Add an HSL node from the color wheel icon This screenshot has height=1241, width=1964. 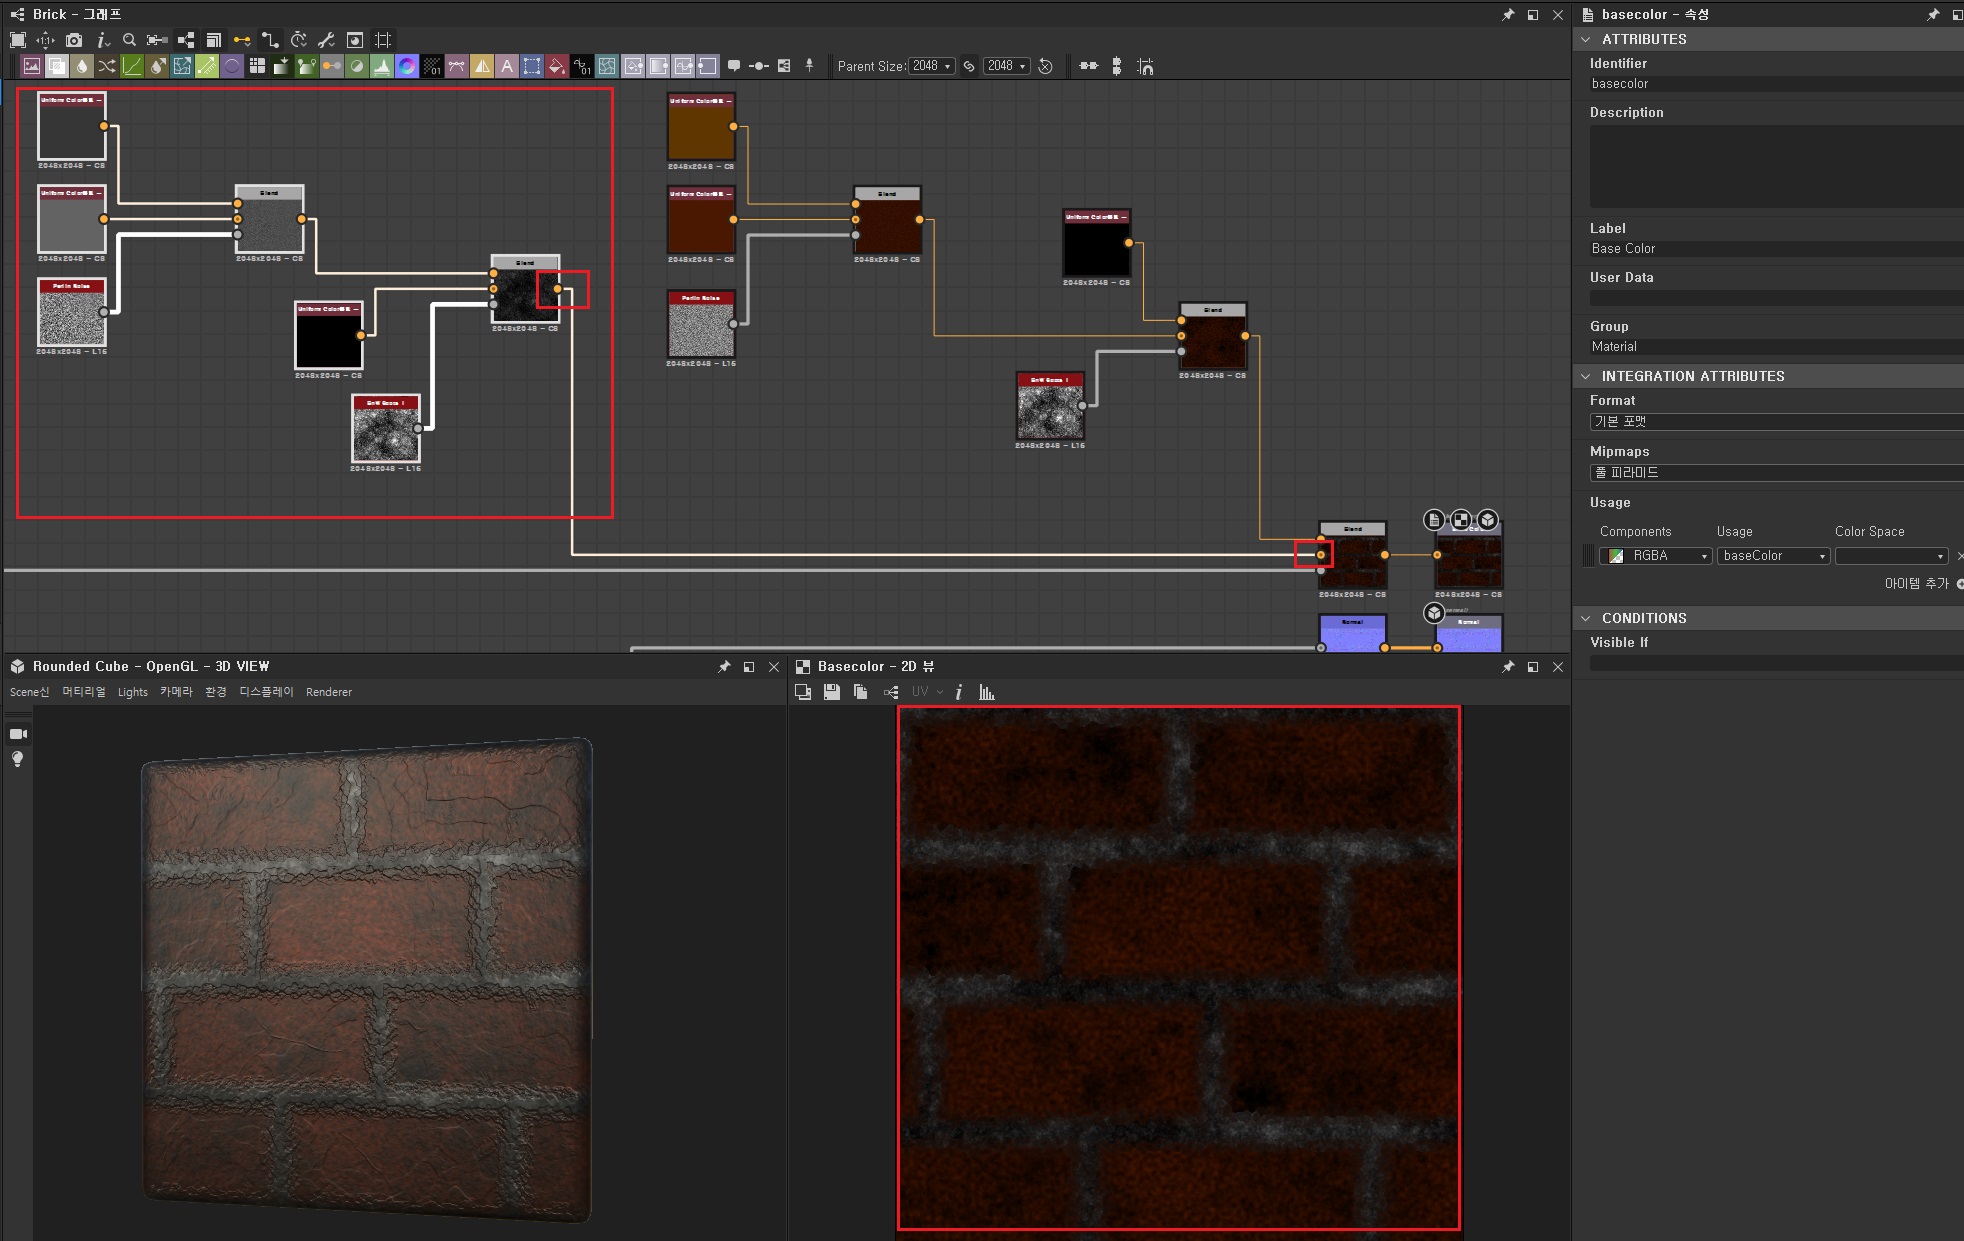coord(406,66)
